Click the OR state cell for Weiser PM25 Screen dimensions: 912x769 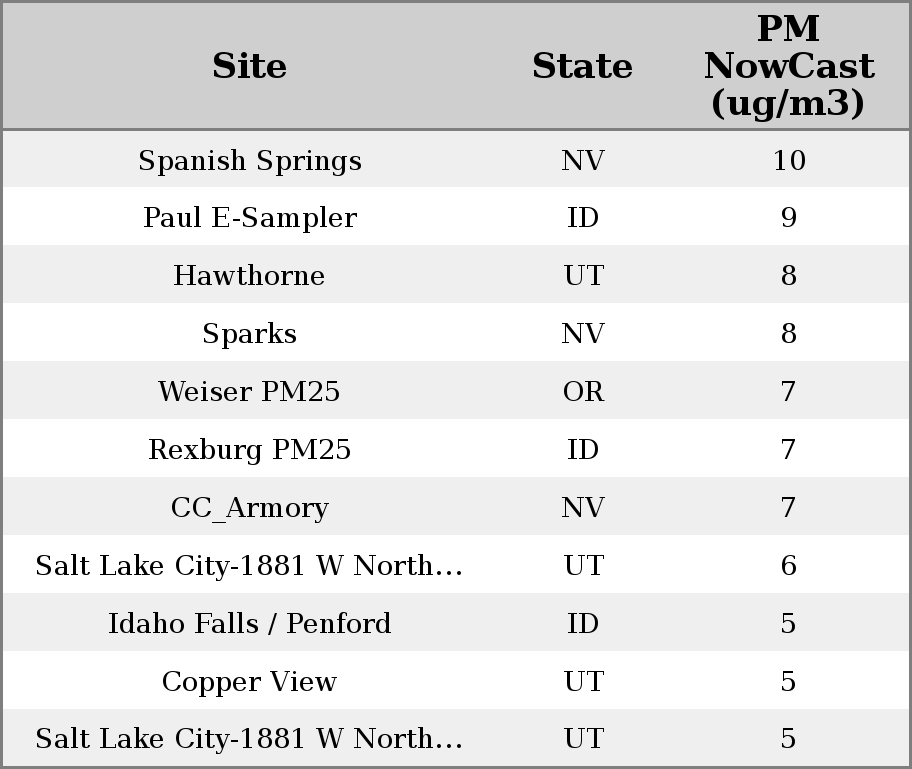point(583,392)
